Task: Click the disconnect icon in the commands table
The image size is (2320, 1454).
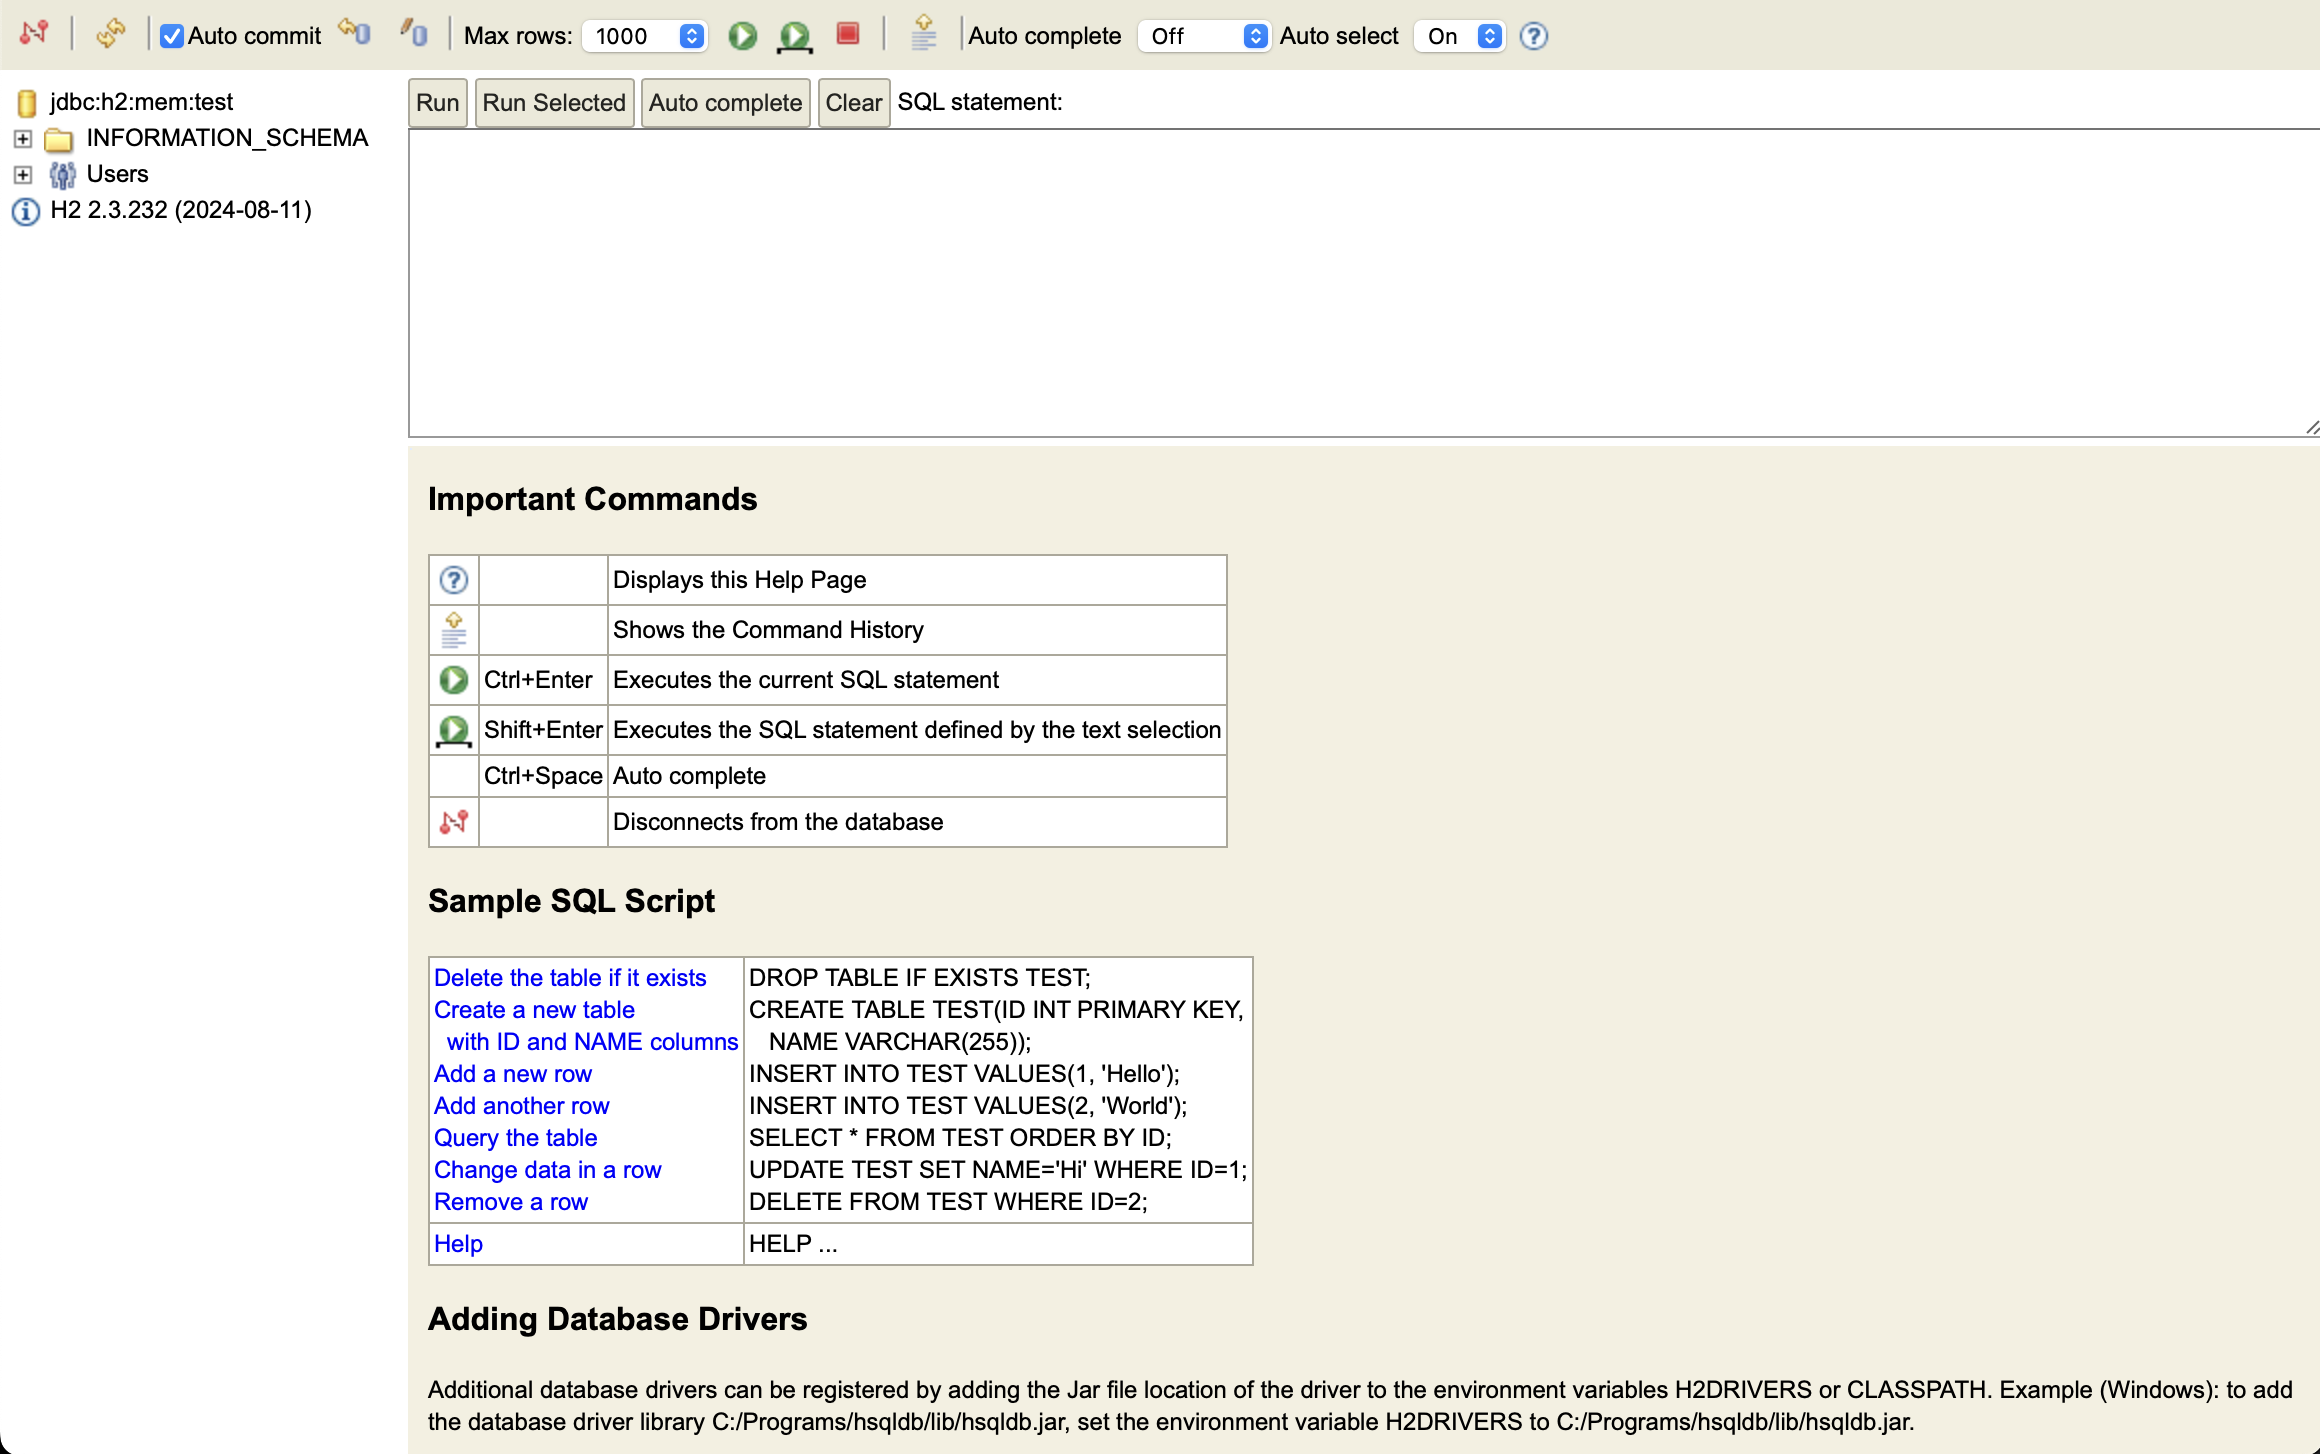Action: pos(454,822)
